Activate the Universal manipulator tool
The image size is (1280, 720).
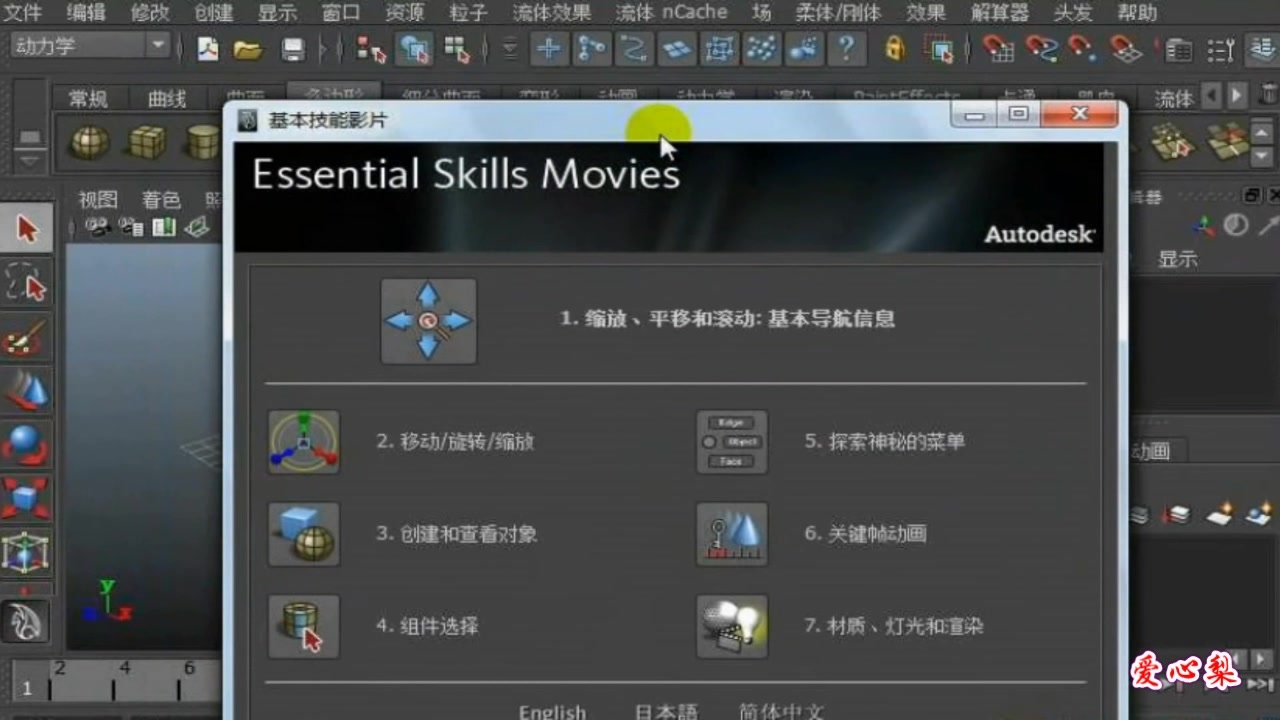pos(26,552)
